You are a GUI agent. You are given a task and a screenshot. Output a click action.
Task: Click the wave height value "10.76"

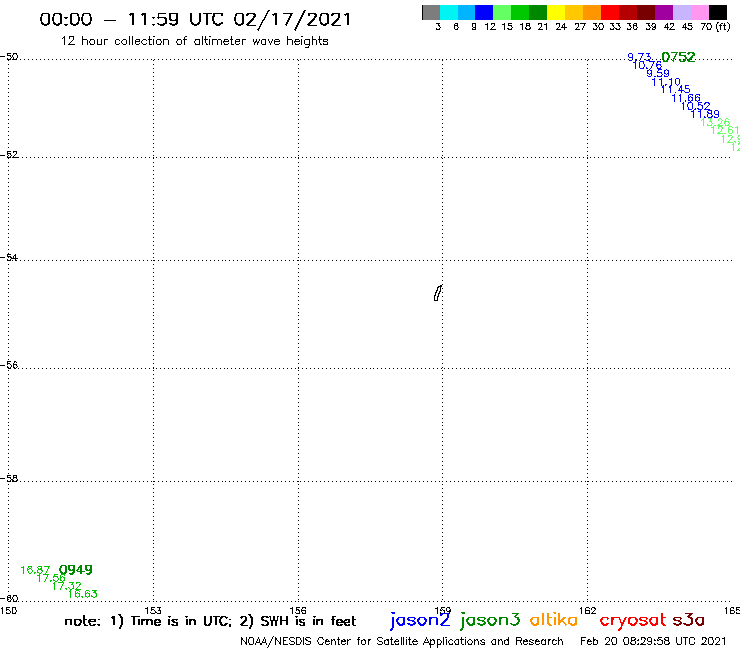[x=647, y=65]
